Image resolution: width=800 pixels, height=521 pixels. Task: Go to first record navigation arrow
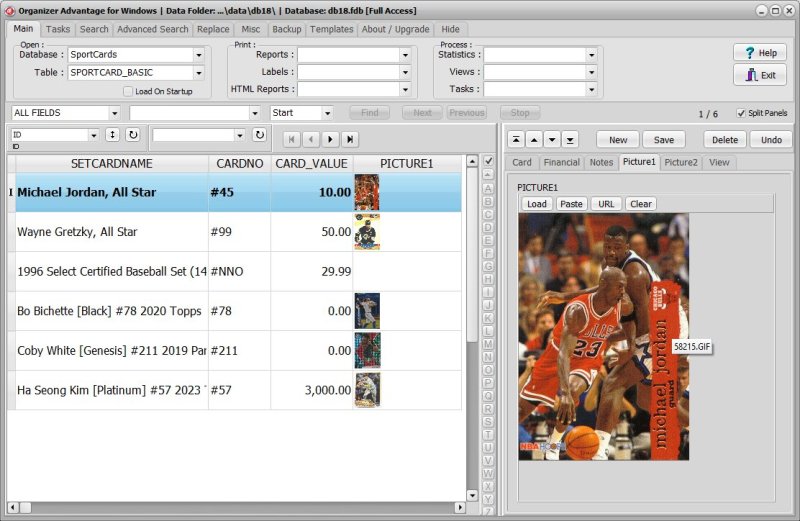pos(291,139)
